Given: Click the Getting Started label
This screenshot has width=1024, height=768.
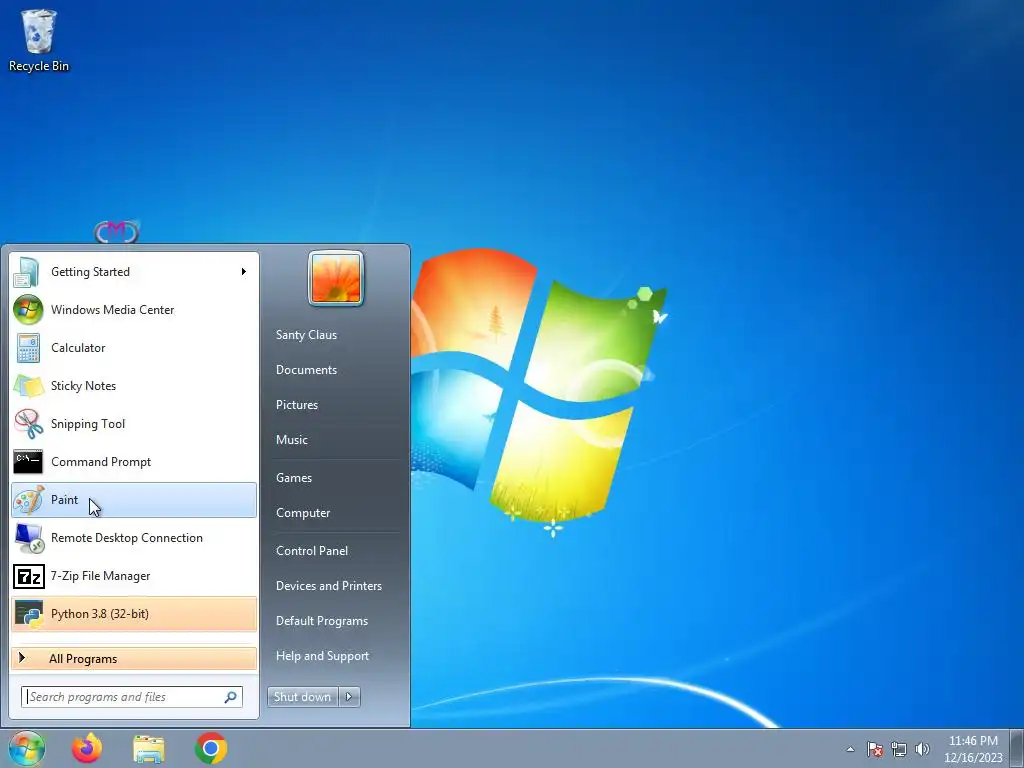Looking at the screenshot, I should point(90,272).
